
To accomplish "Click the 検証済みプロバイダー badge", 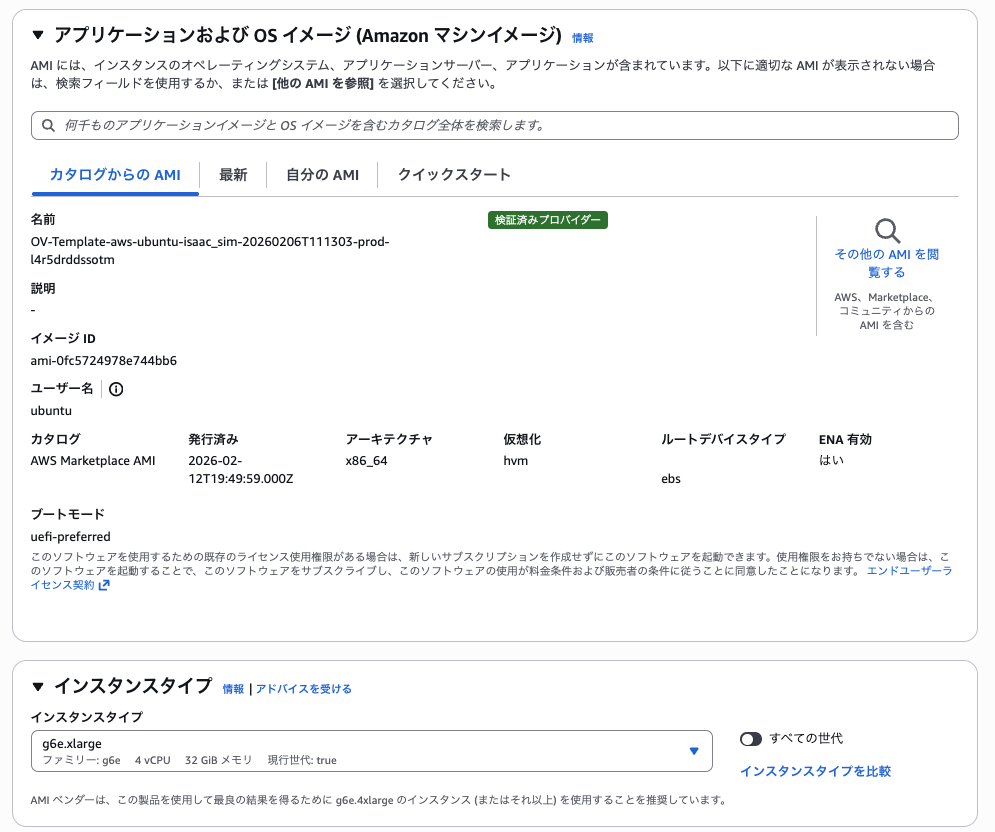I will [x=548, y=220].
